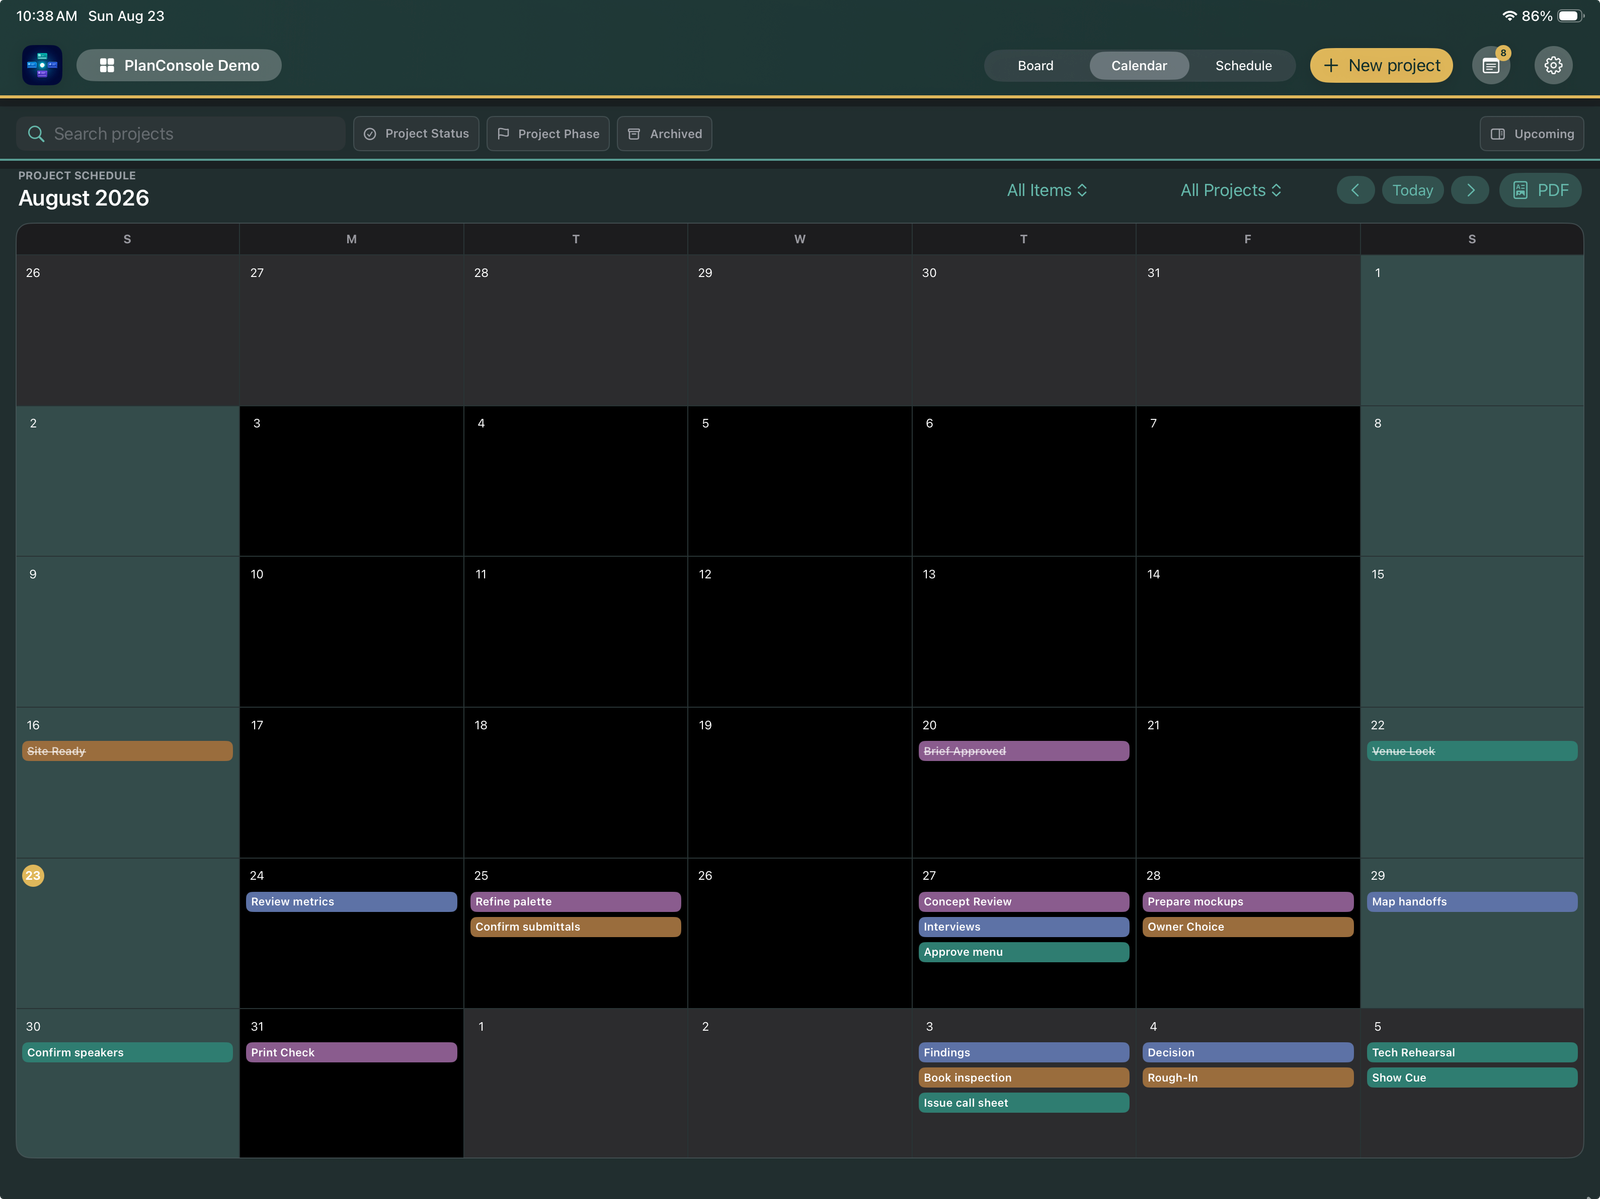
Task: Open the Owner Choice event
Action: coord(1248,927)
